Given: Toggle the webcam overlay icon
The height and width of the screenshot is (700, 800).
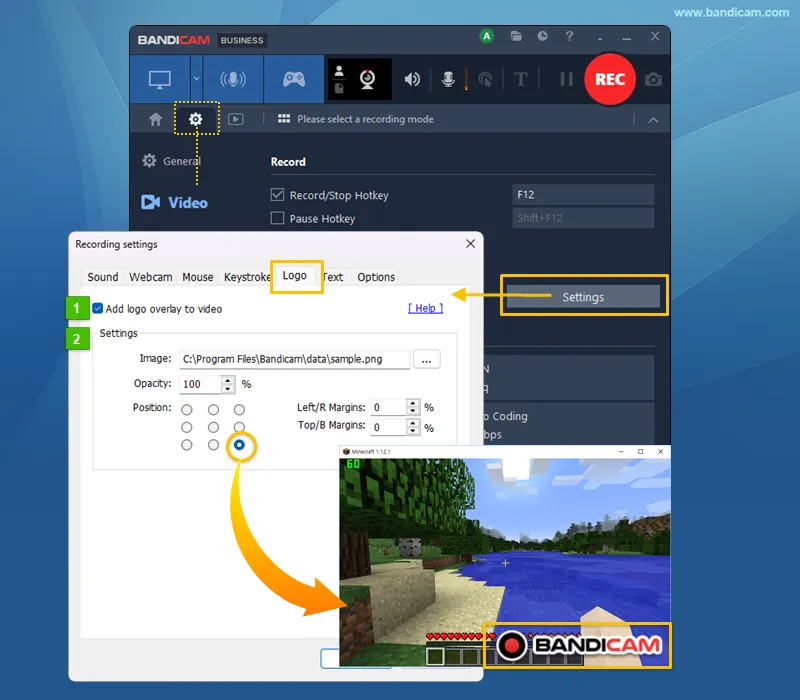Looking at the screenshot, I should pos(367,79).
